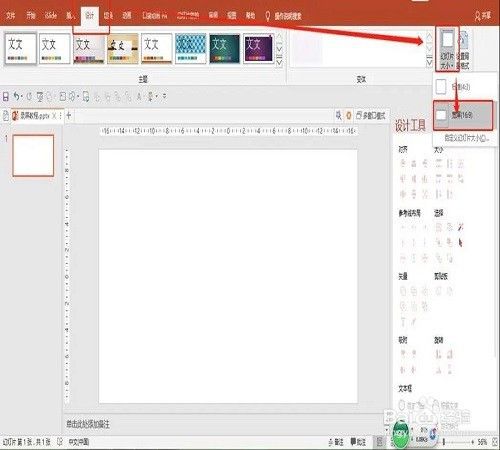Viewport: 500px width, 450px height.
Task: Click the Format Background ribbon icon
Action: pyautogui.click(x=464, y=50)
